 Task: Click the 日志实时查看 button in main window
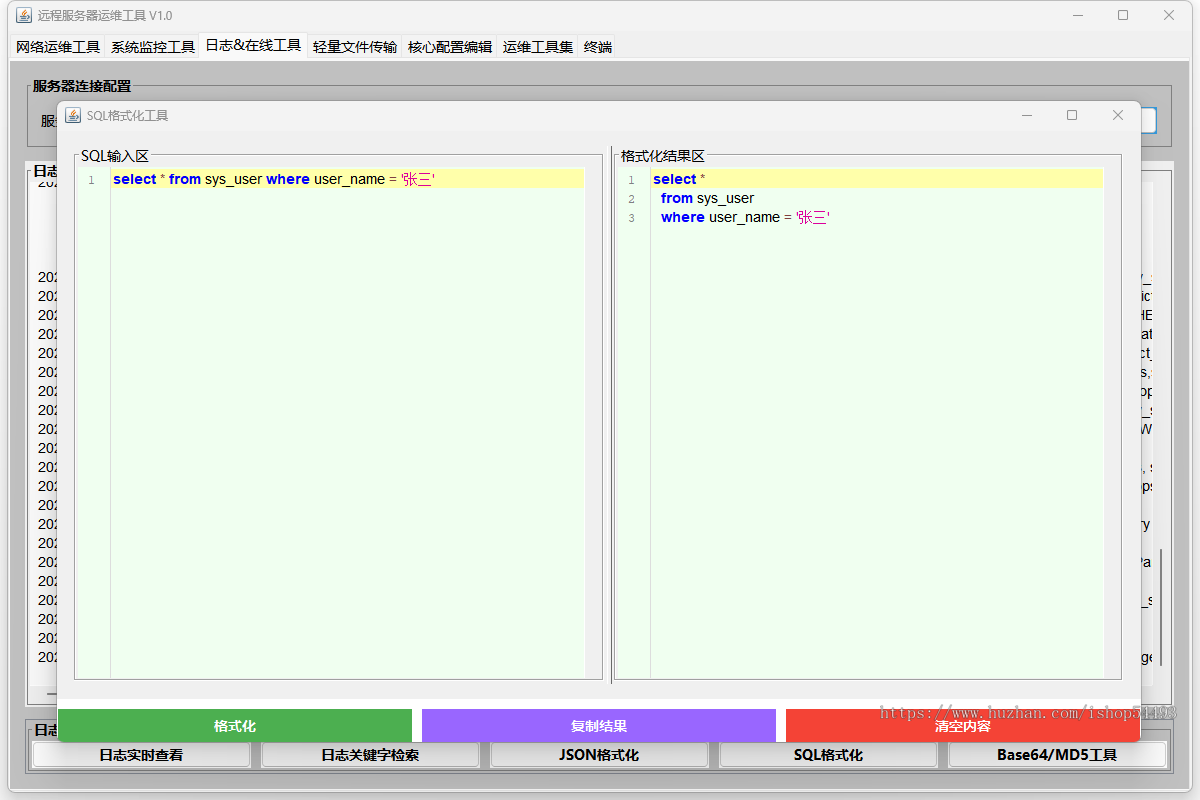point(141,755)
